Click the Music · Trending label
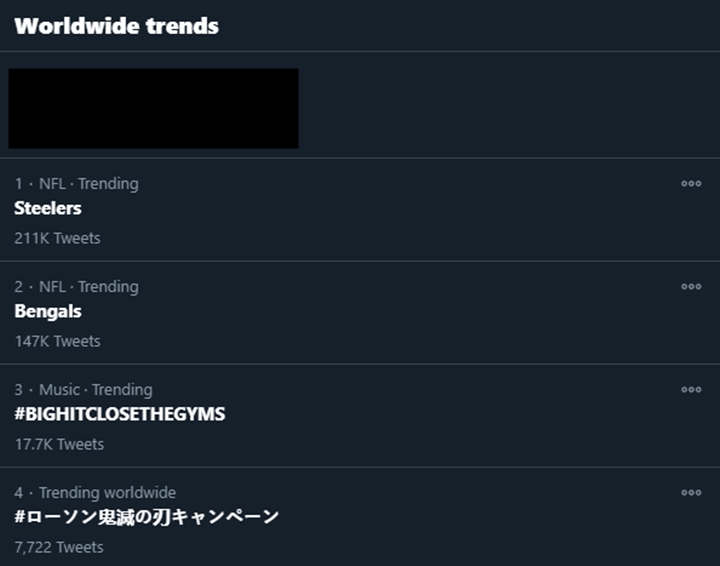Image resolution: width=720 pixels, height=566 pixels. (95, 390)
